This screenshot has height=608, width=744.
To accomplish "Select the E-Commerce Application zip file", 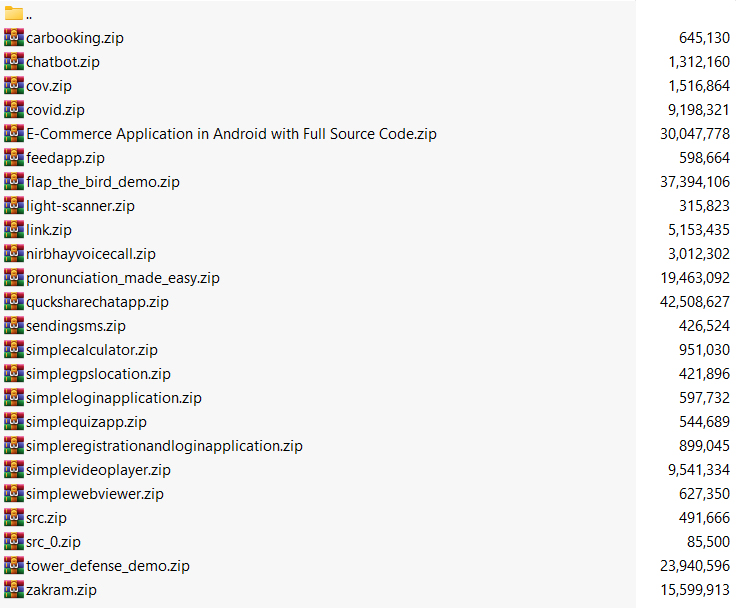I will [x=231, y=134].
